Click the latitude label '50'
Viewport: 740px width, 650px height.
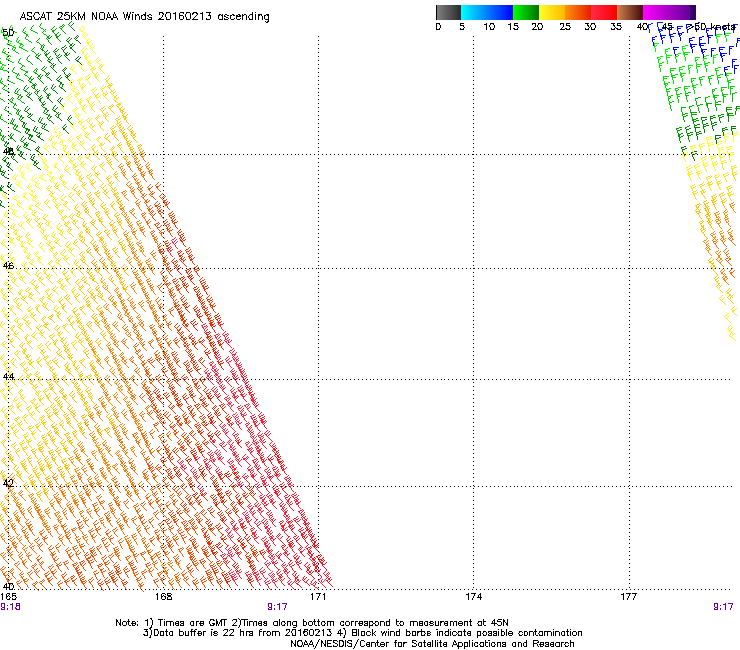pyautogui.click(x=8, y=33)
